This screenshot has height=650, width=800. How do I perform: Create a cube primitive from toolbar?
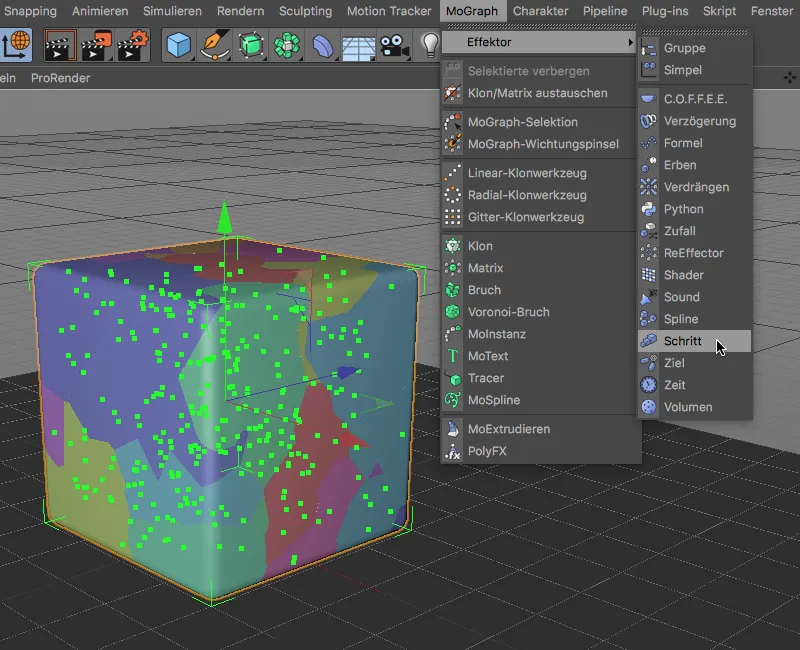click(179, 45)
